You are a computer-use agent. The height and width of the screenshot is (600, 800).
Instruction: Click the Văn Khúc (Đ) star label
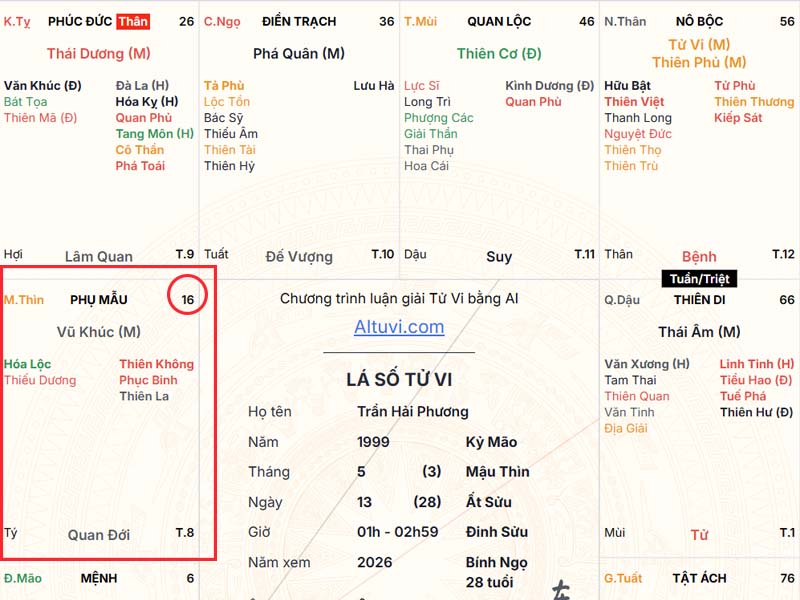point(42,85)
